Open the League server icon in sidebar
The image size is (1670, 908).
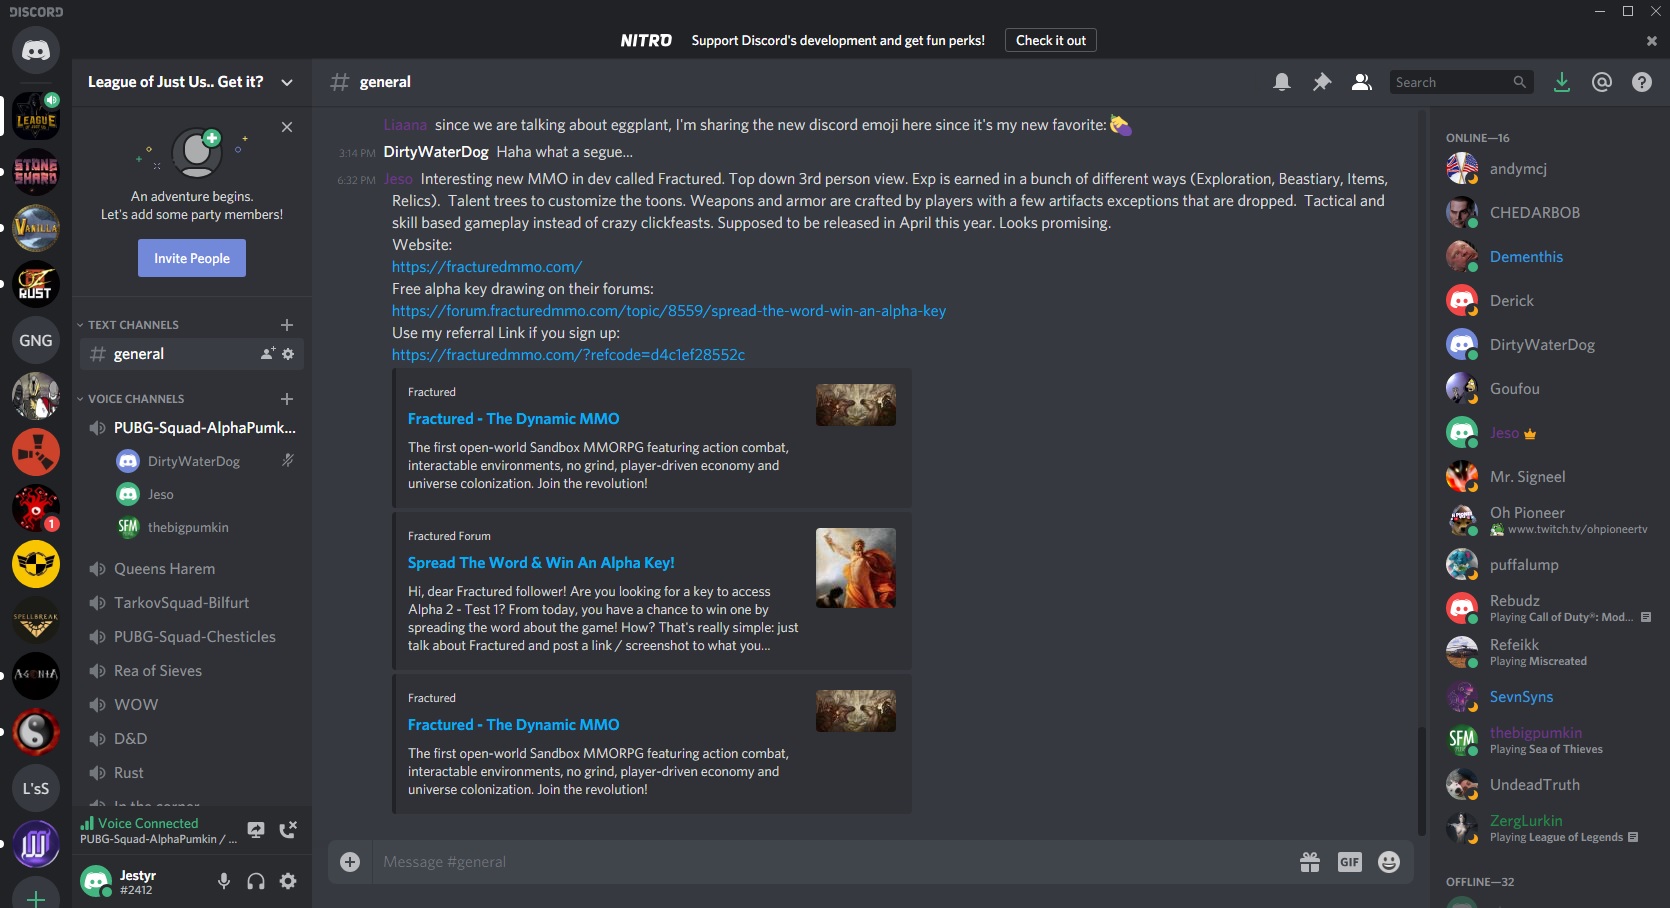36,117
